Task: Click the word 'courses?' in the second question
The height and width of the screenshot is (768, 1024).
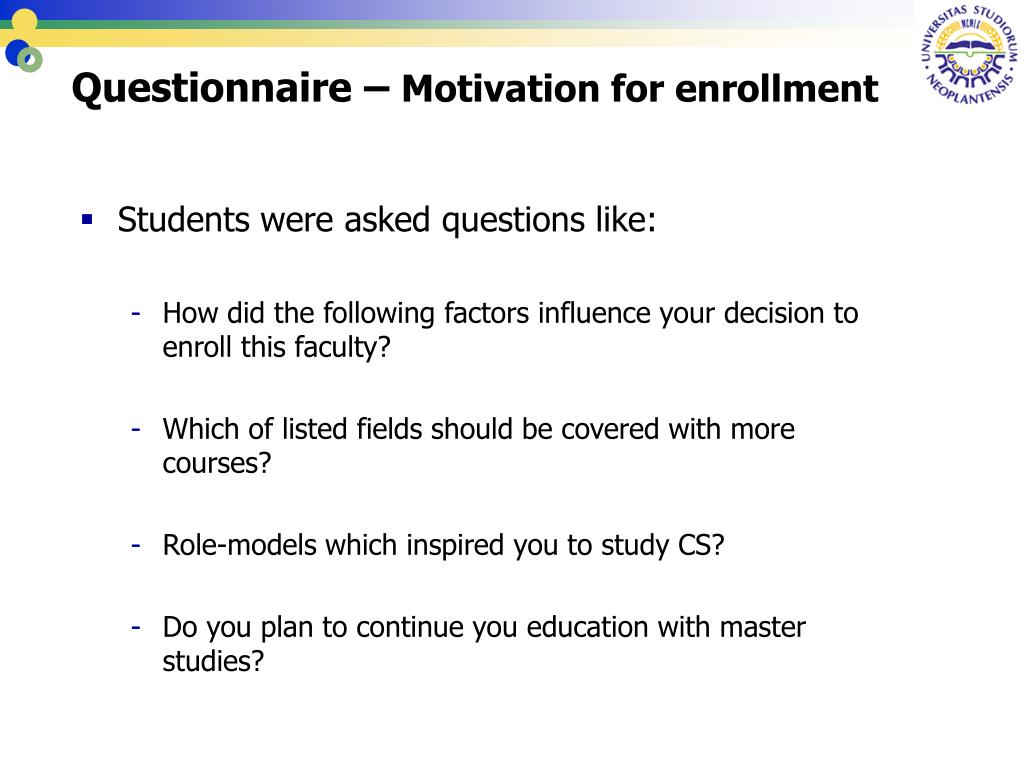Action: click(217, 464)
